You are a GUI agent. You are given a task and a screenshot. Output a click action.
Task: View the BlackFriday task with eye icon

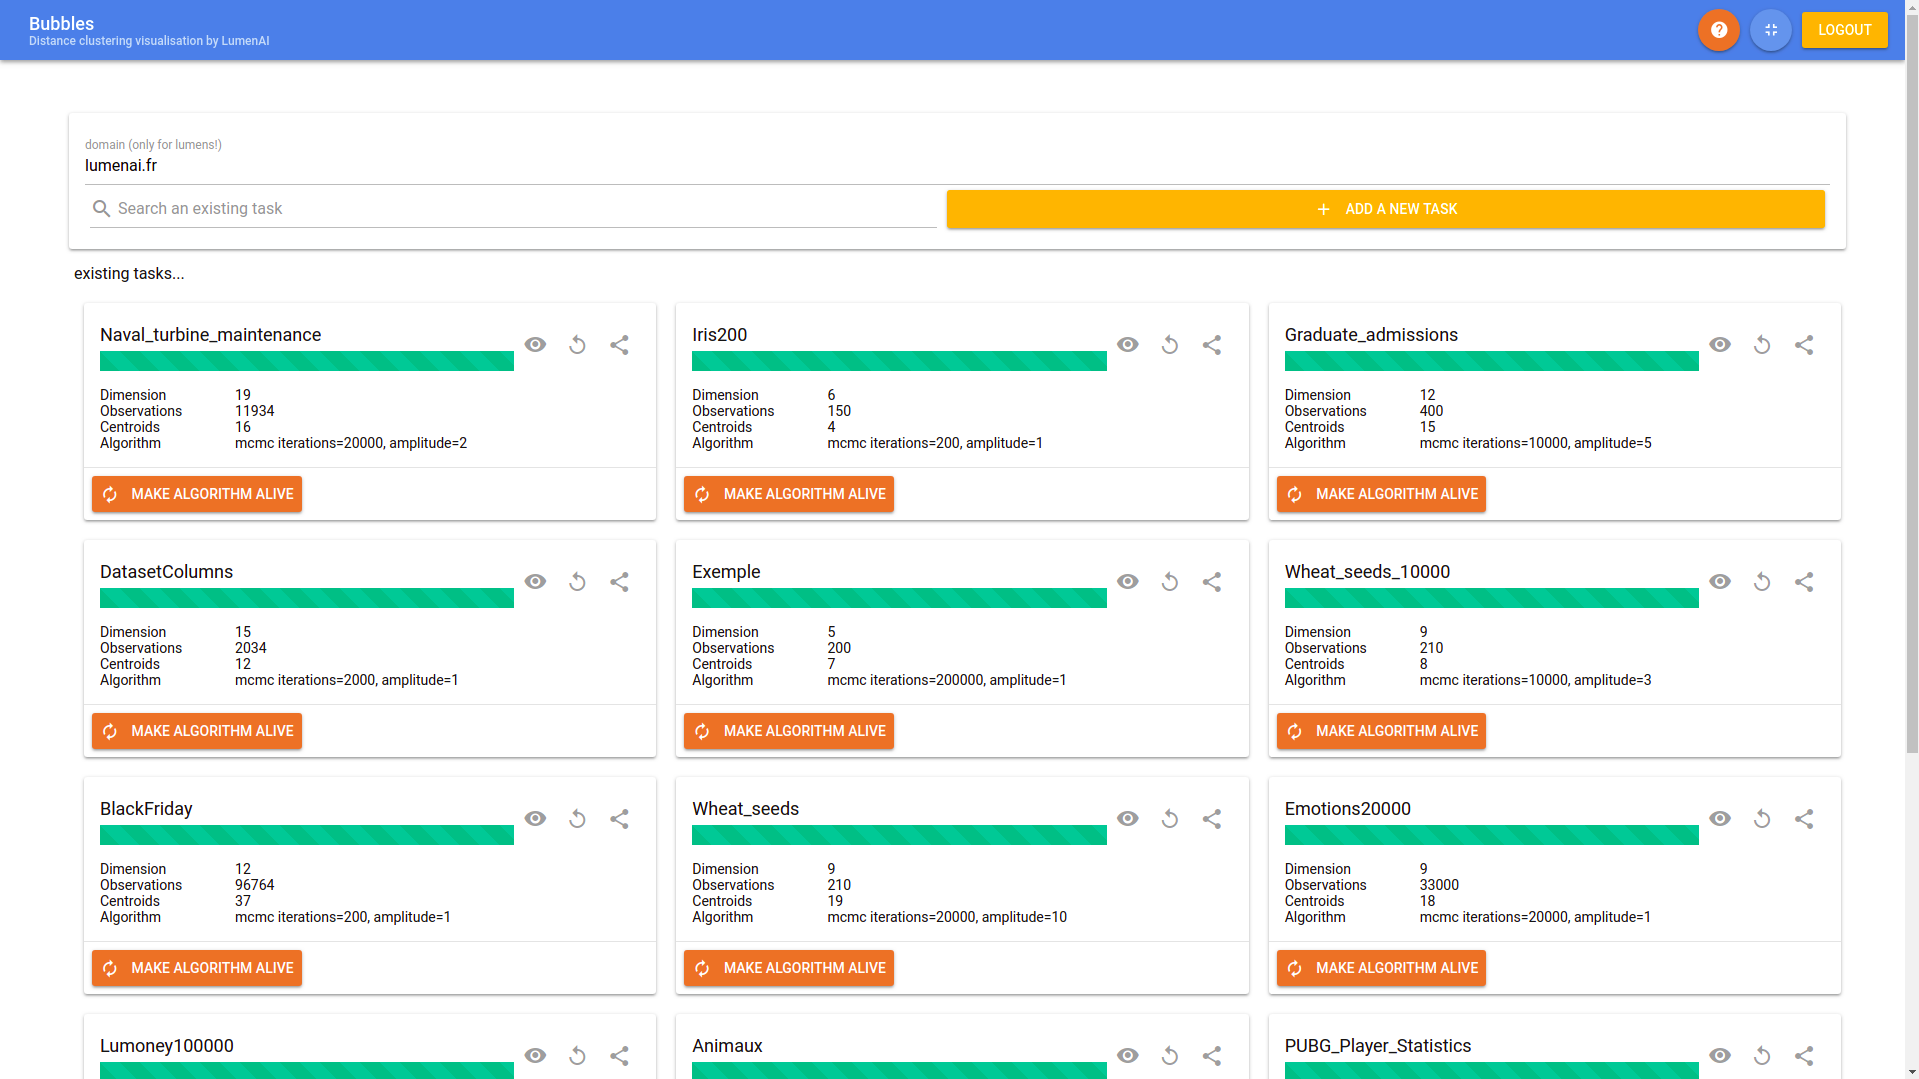point(535,819)
